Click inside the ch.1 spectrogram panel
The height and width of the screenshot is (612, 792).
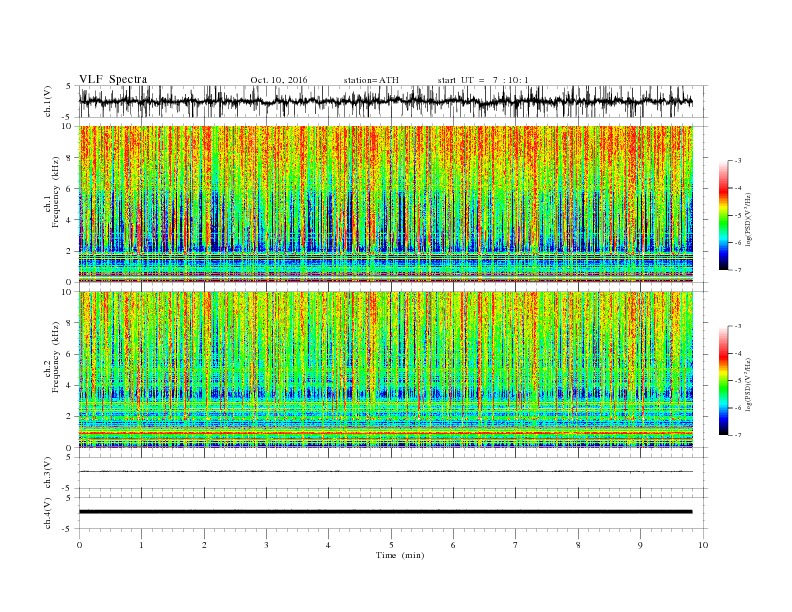coord(386,204)
